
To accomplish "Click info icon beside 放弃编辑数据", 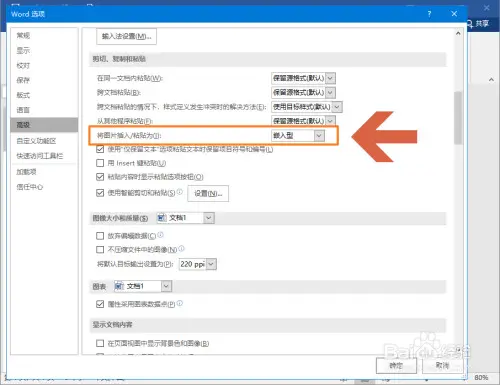I will (x=160, y=235).
